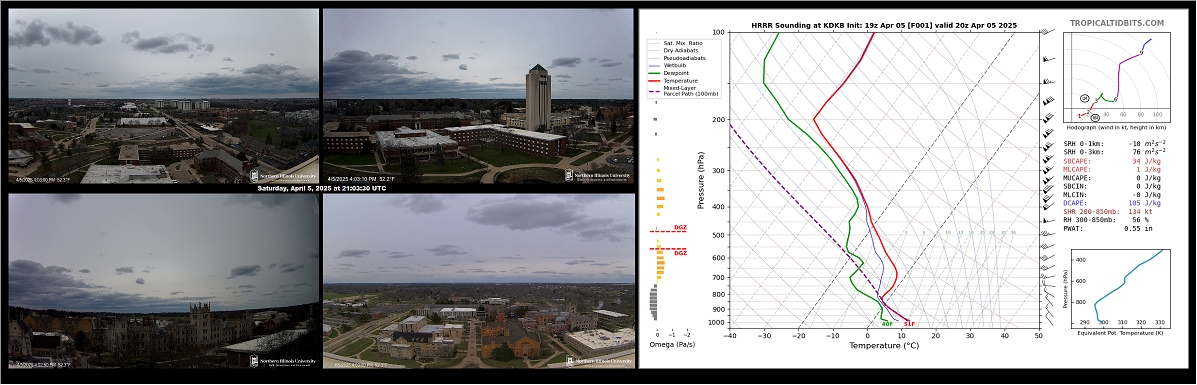Open the top-left webcam view
The height and width of the screenshot is (385, 1197).
[163, 95]
